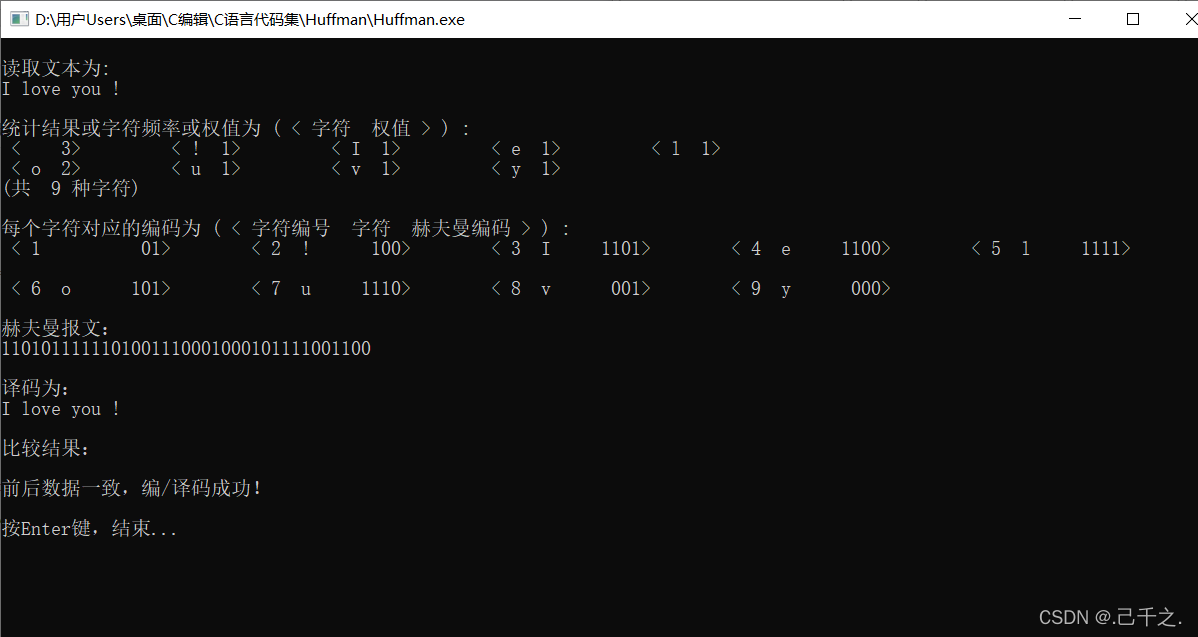Click the console icon in the title bar
Screen dimensions: 1198x637
tap(19, 19)
